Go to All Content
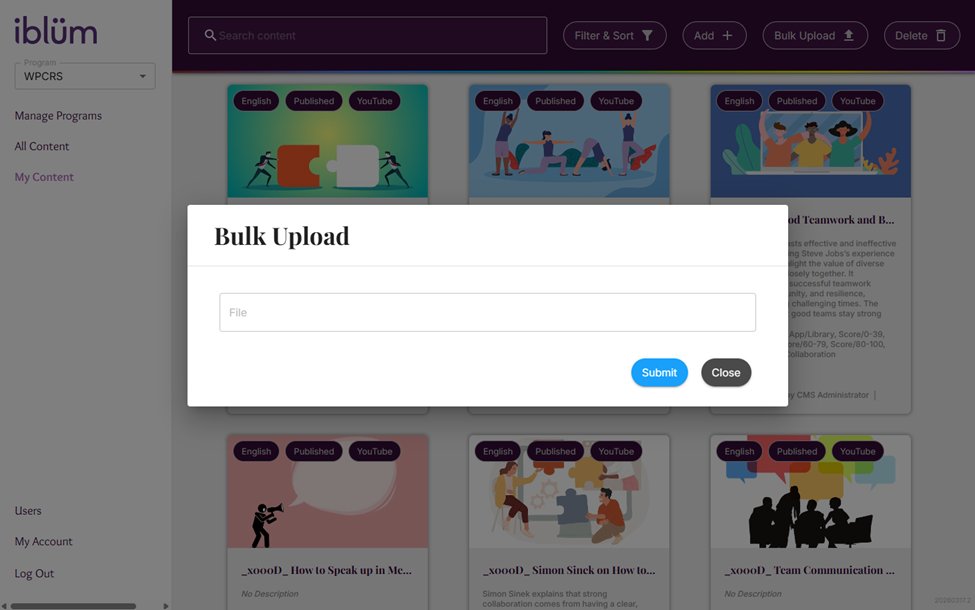975x610 pixels. pyautogui.click(x=42, y=146)
